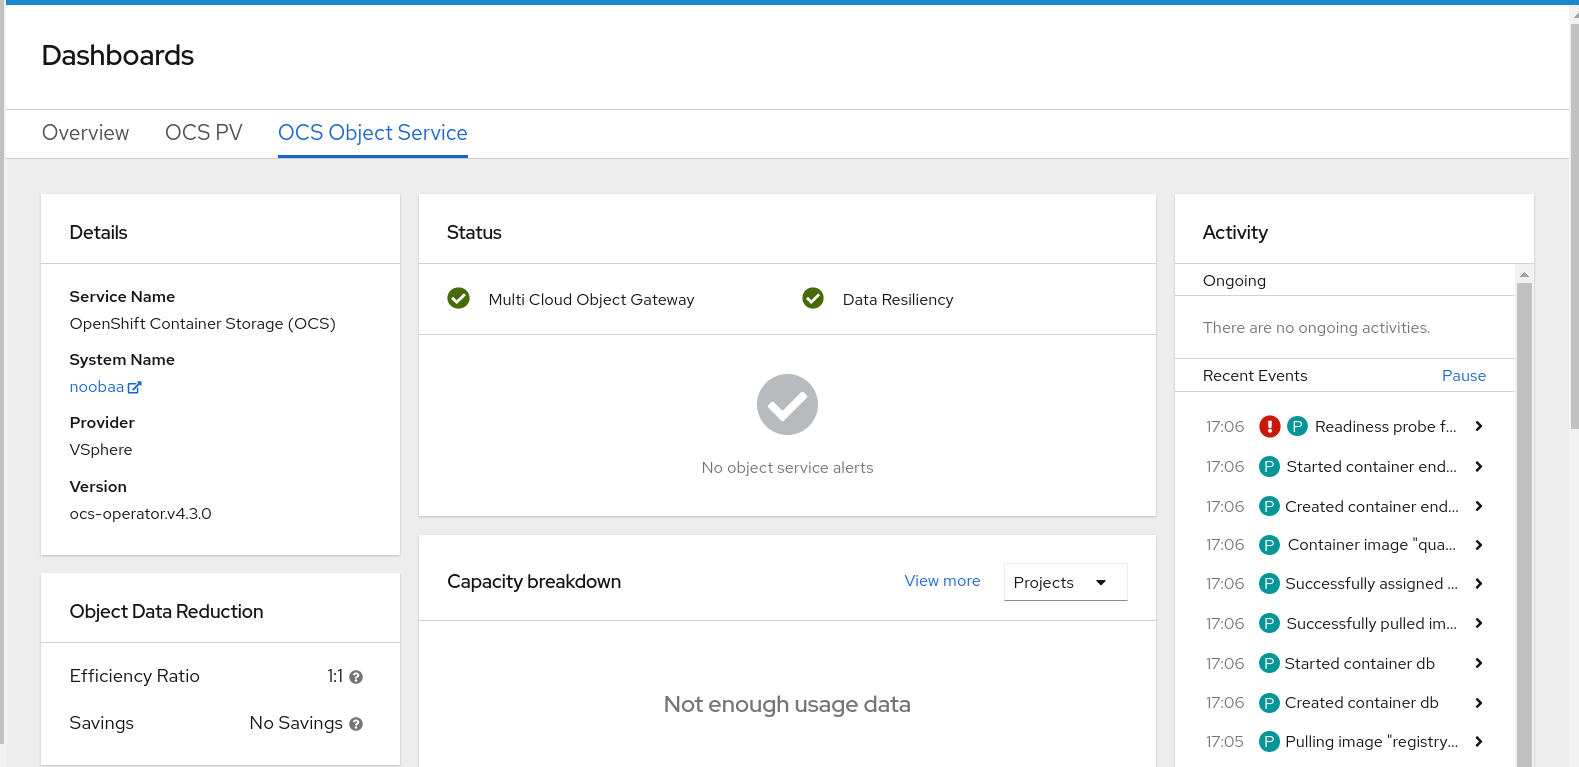This screenshot has width=1579, height=767.
Task: Pause the Recent Events feed
Action: pos(1464,376)
